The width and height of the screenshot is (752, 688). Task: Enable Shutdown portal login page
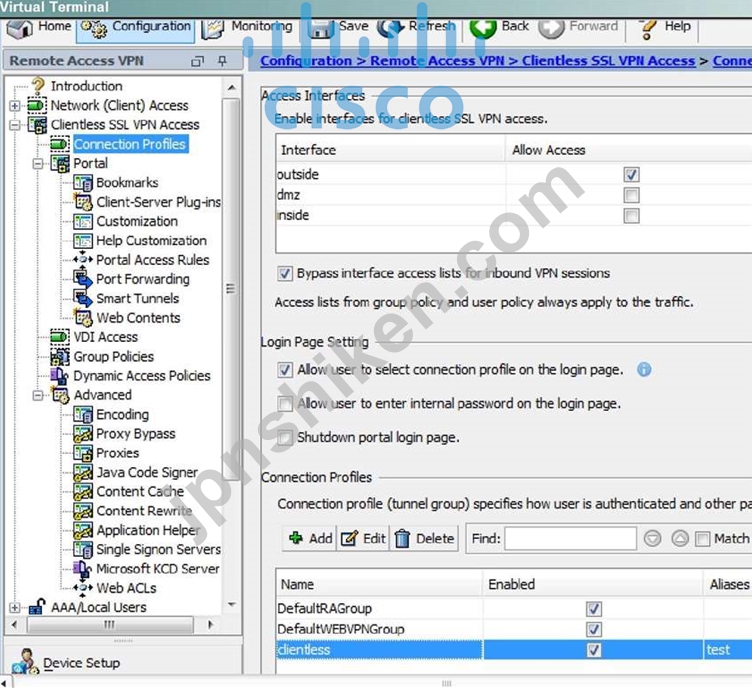tap(284, 437)
